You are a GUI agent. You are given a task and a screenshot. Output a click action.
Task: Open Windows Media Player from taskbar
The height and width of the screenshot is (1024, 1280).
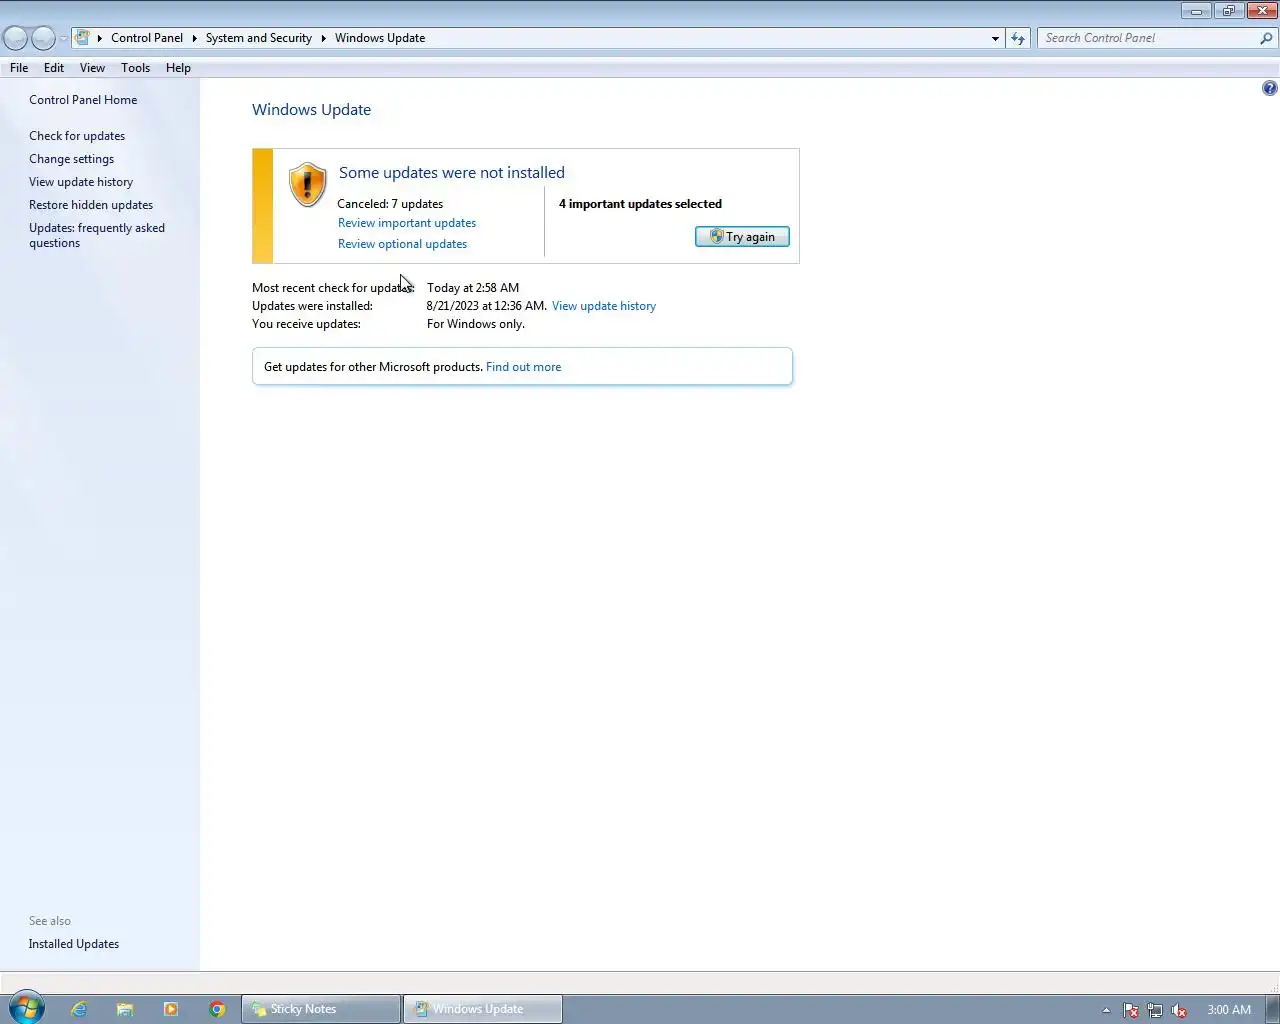coord(171,1009)
